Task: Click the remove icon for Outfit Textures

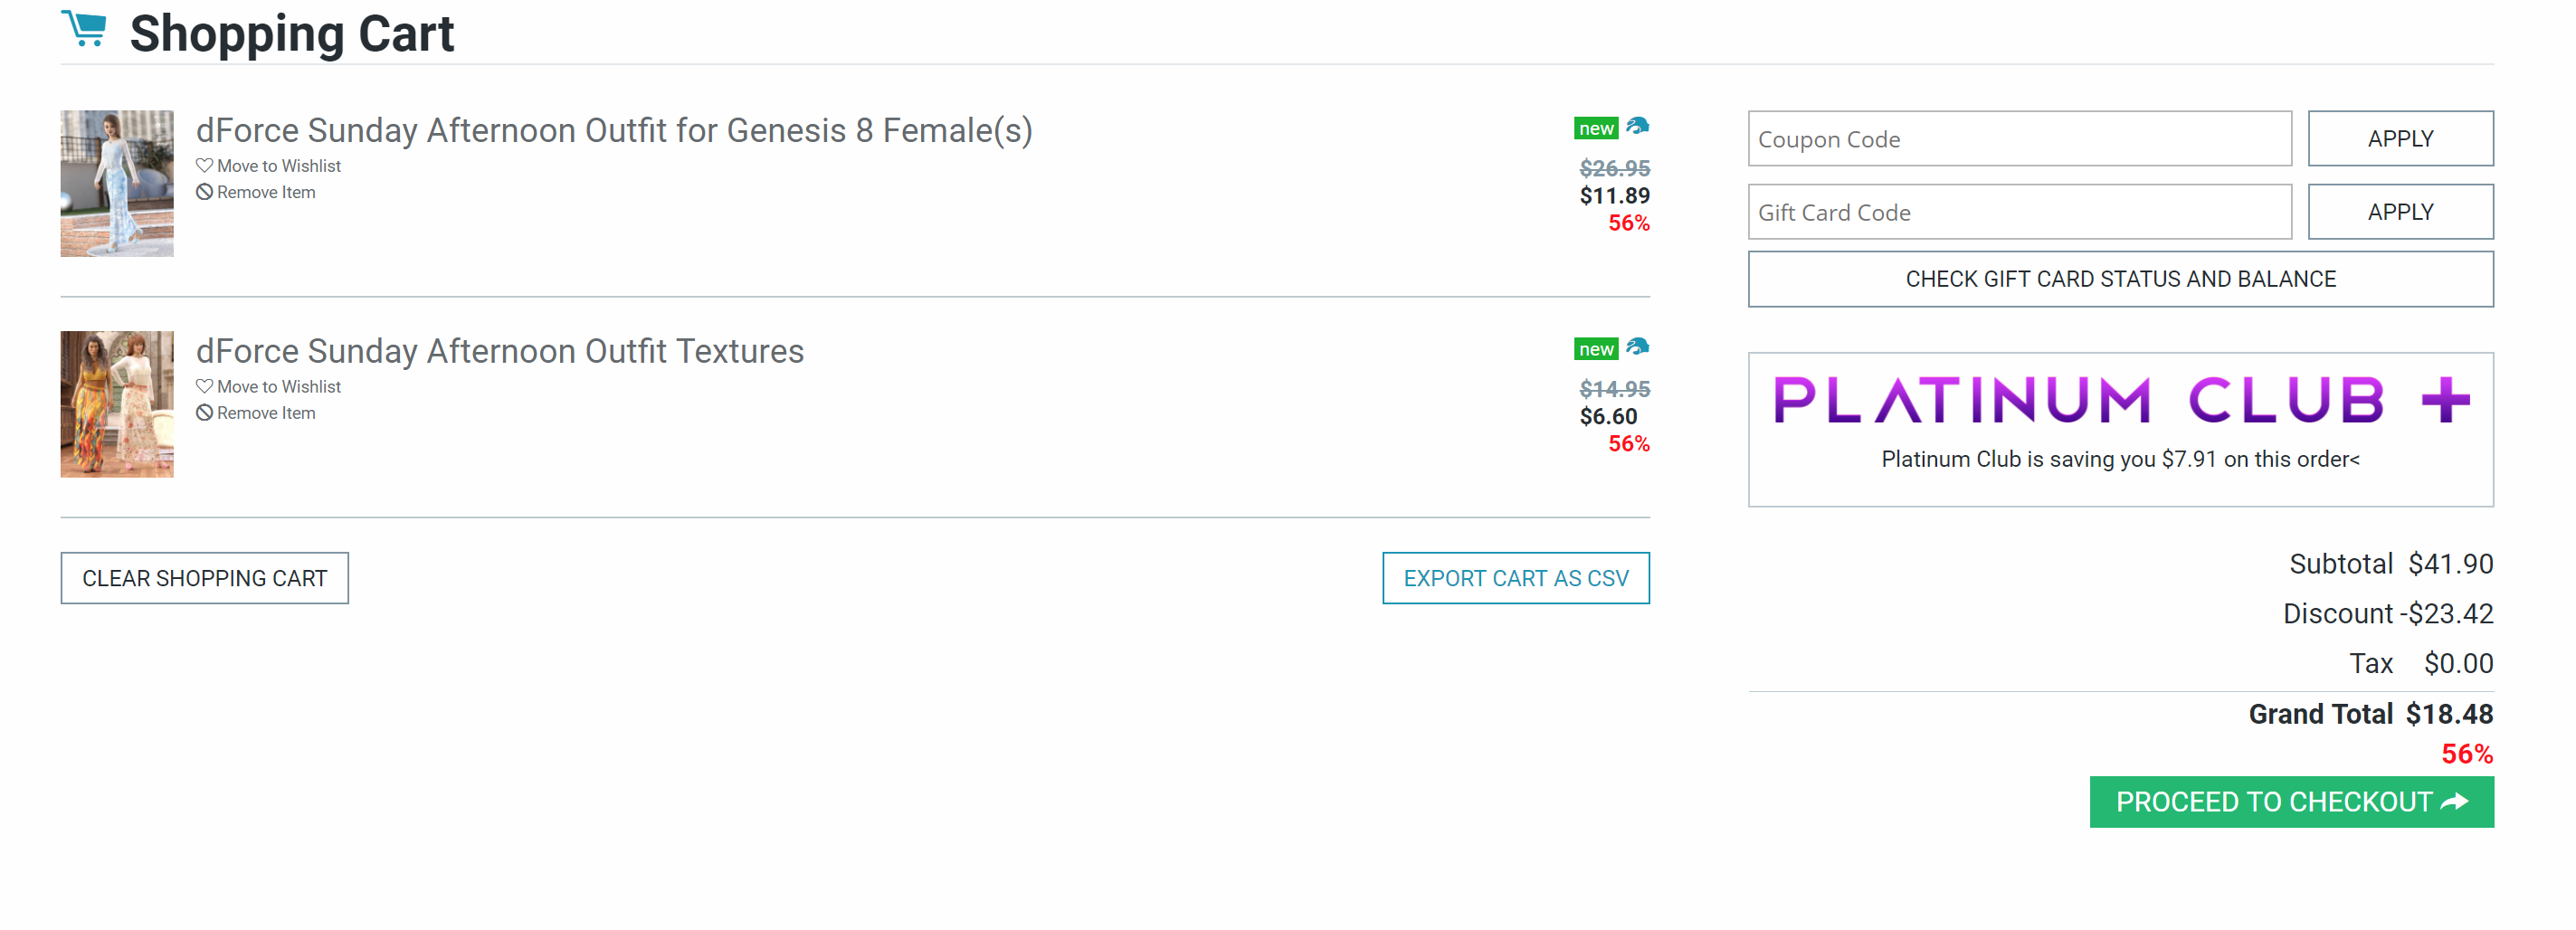Action: pyautogui.click(x=204, y=413)
